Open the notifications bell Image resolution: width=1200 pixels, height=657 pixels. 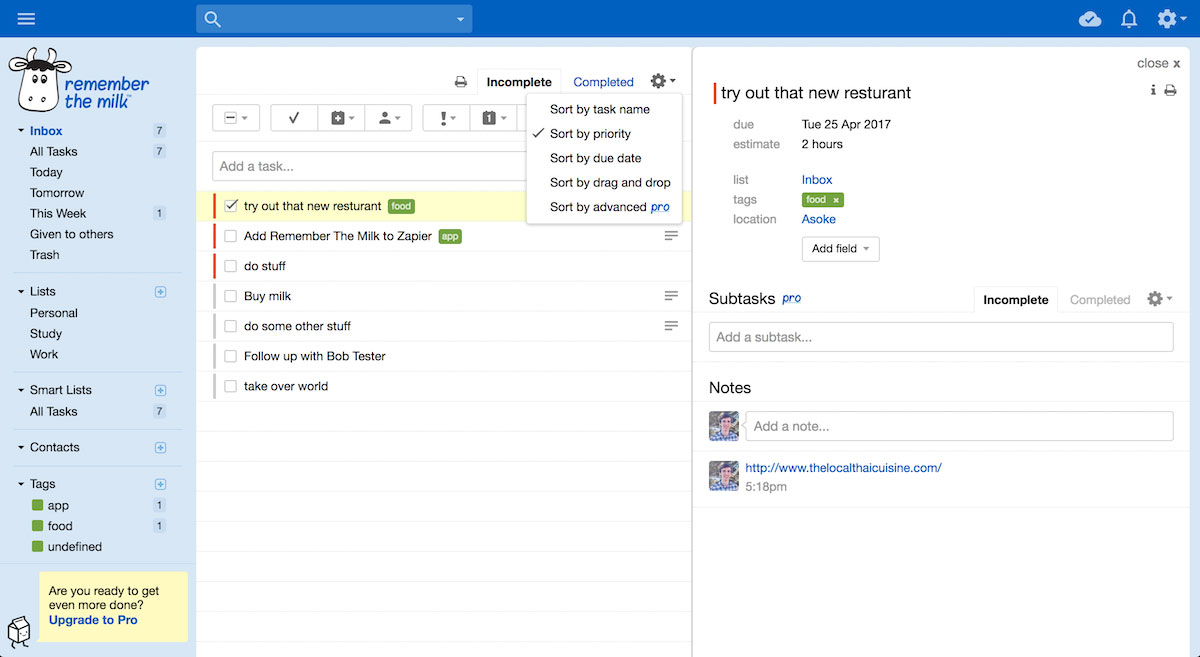point(1129,19)
